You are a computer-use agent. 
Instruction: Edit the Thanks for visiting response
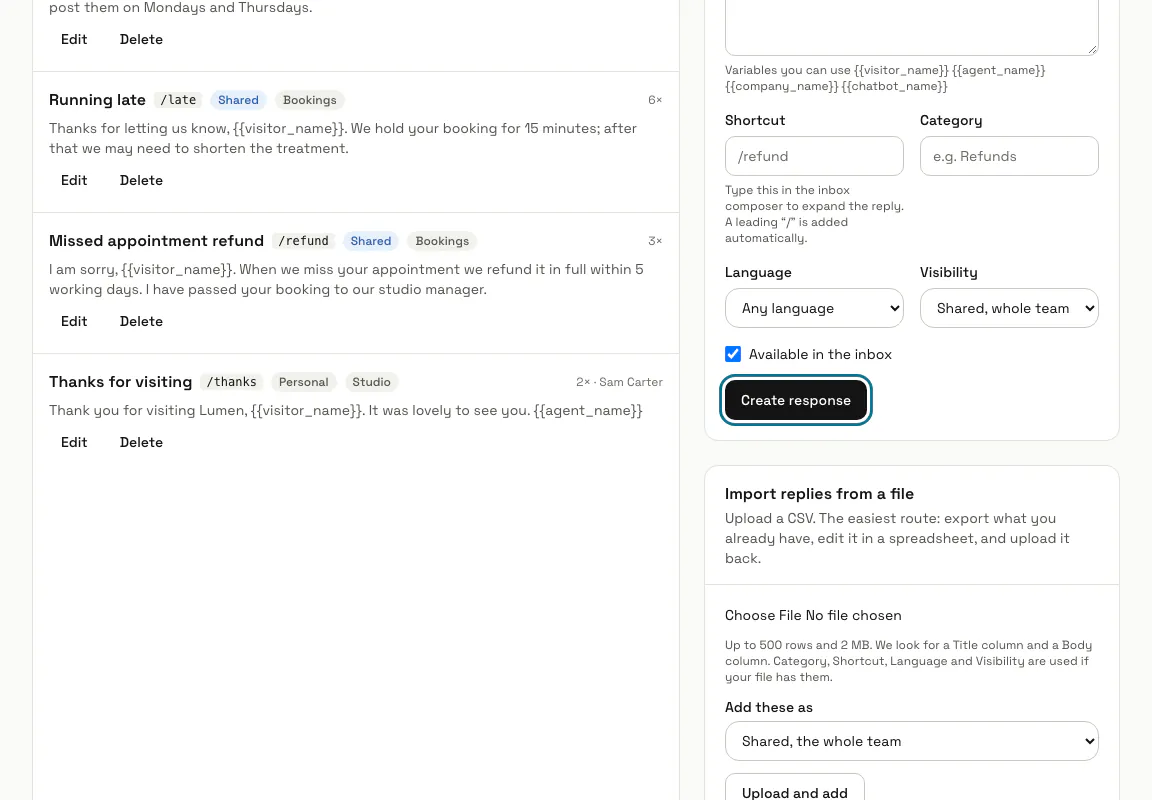click(74, 442)
